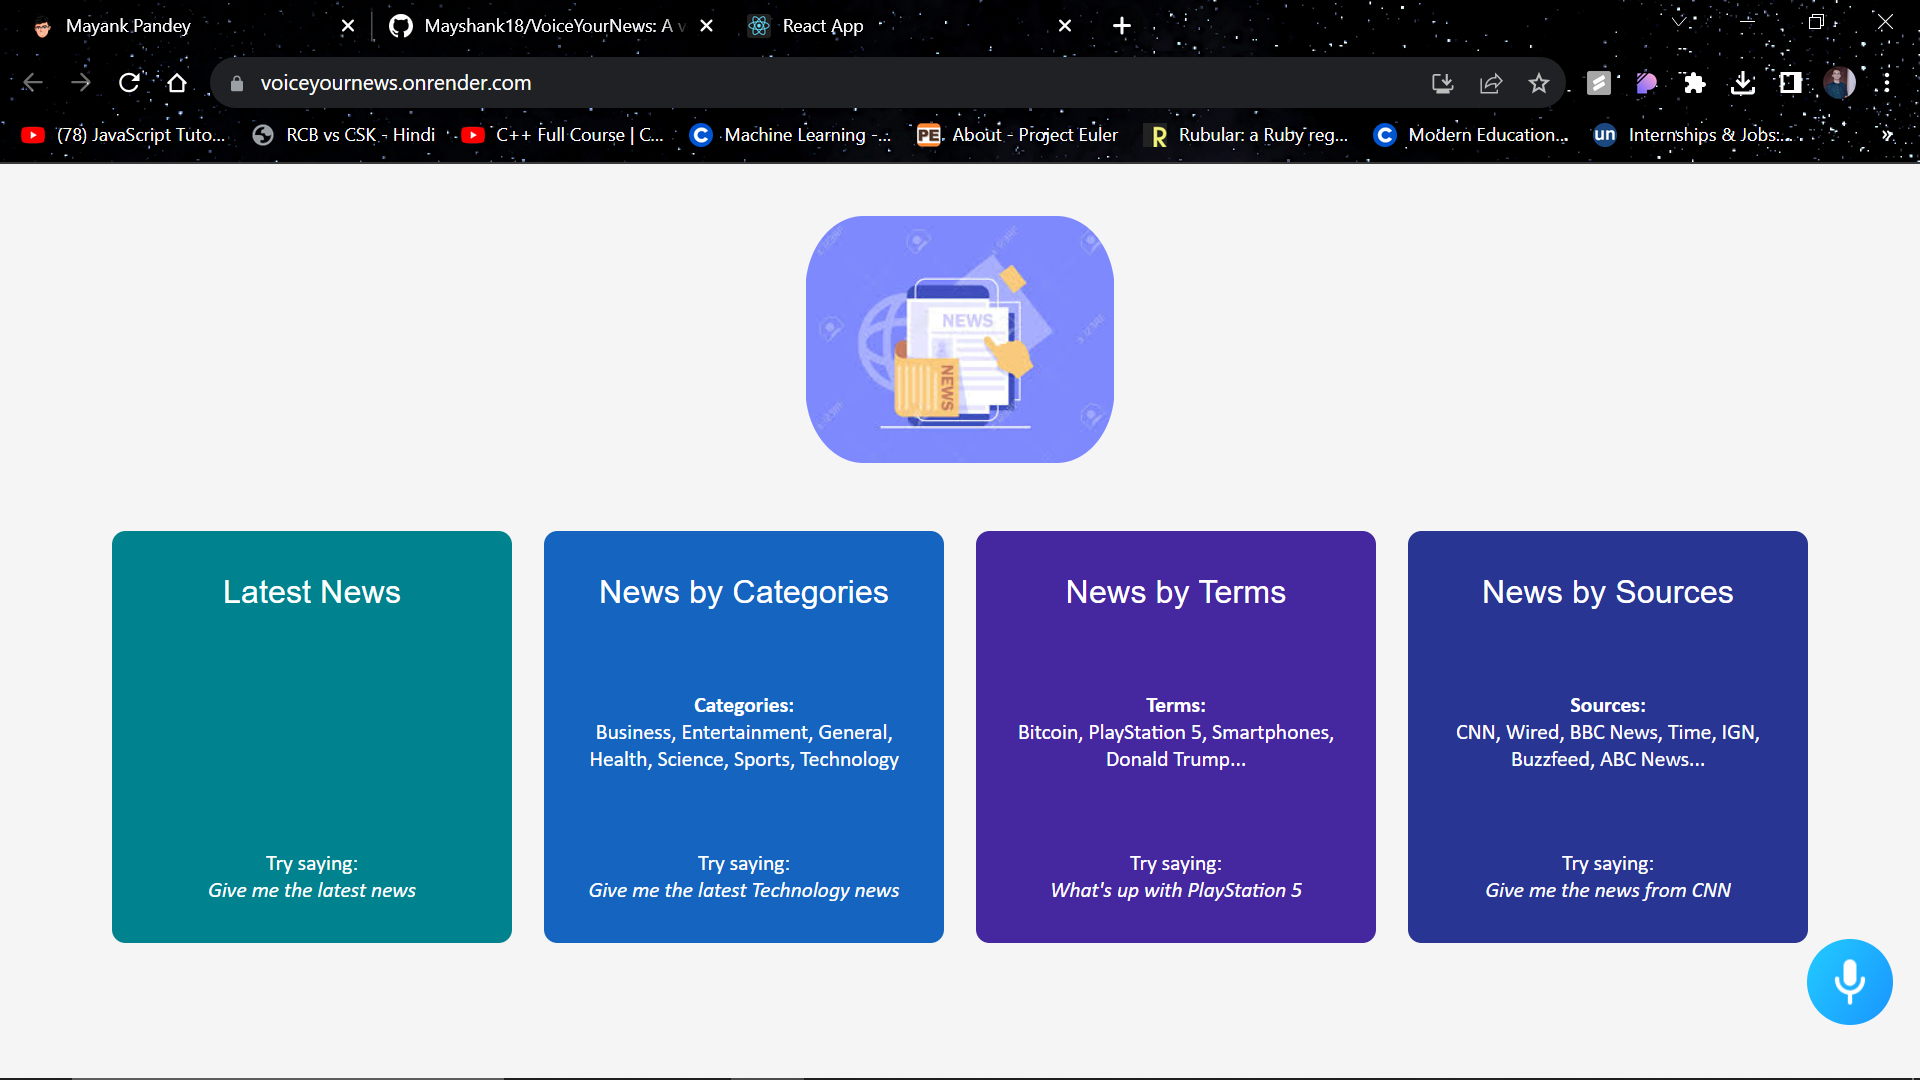The image size is (1920, 1080).
Task: Click the install app icon in address bar
Action: (x=1443, y=83)
